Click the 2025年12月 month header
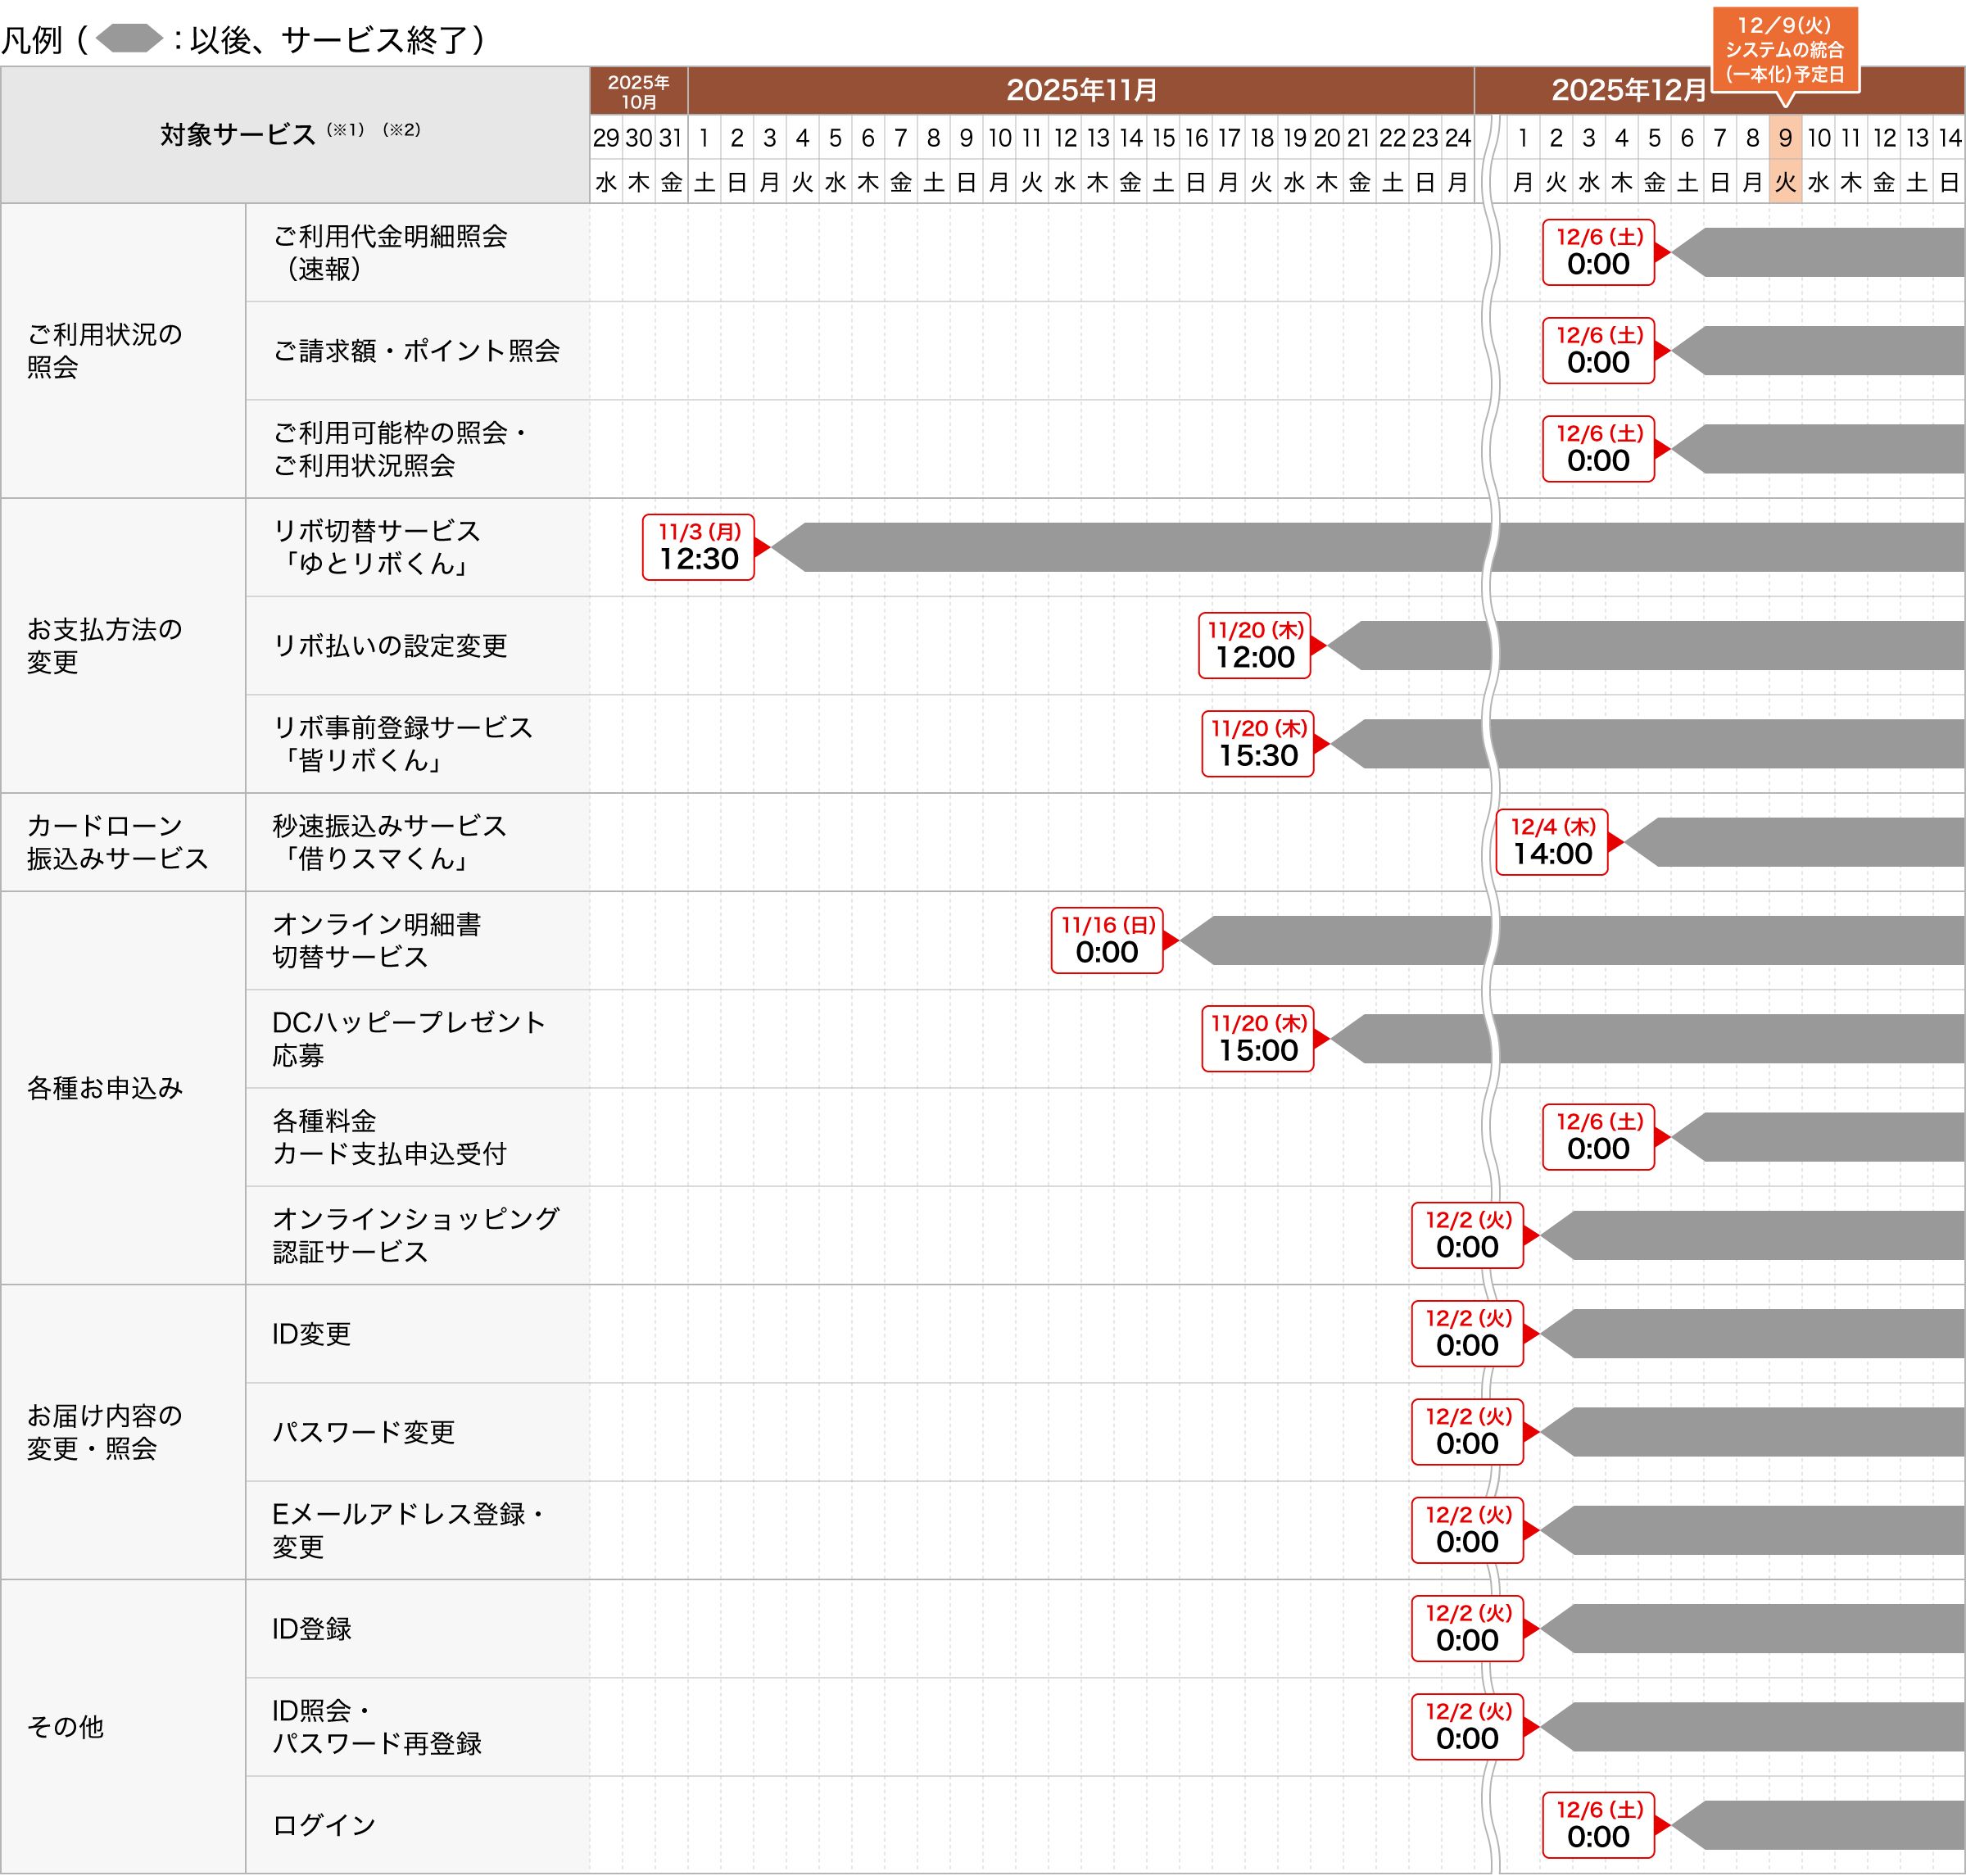 [1628, 90]
